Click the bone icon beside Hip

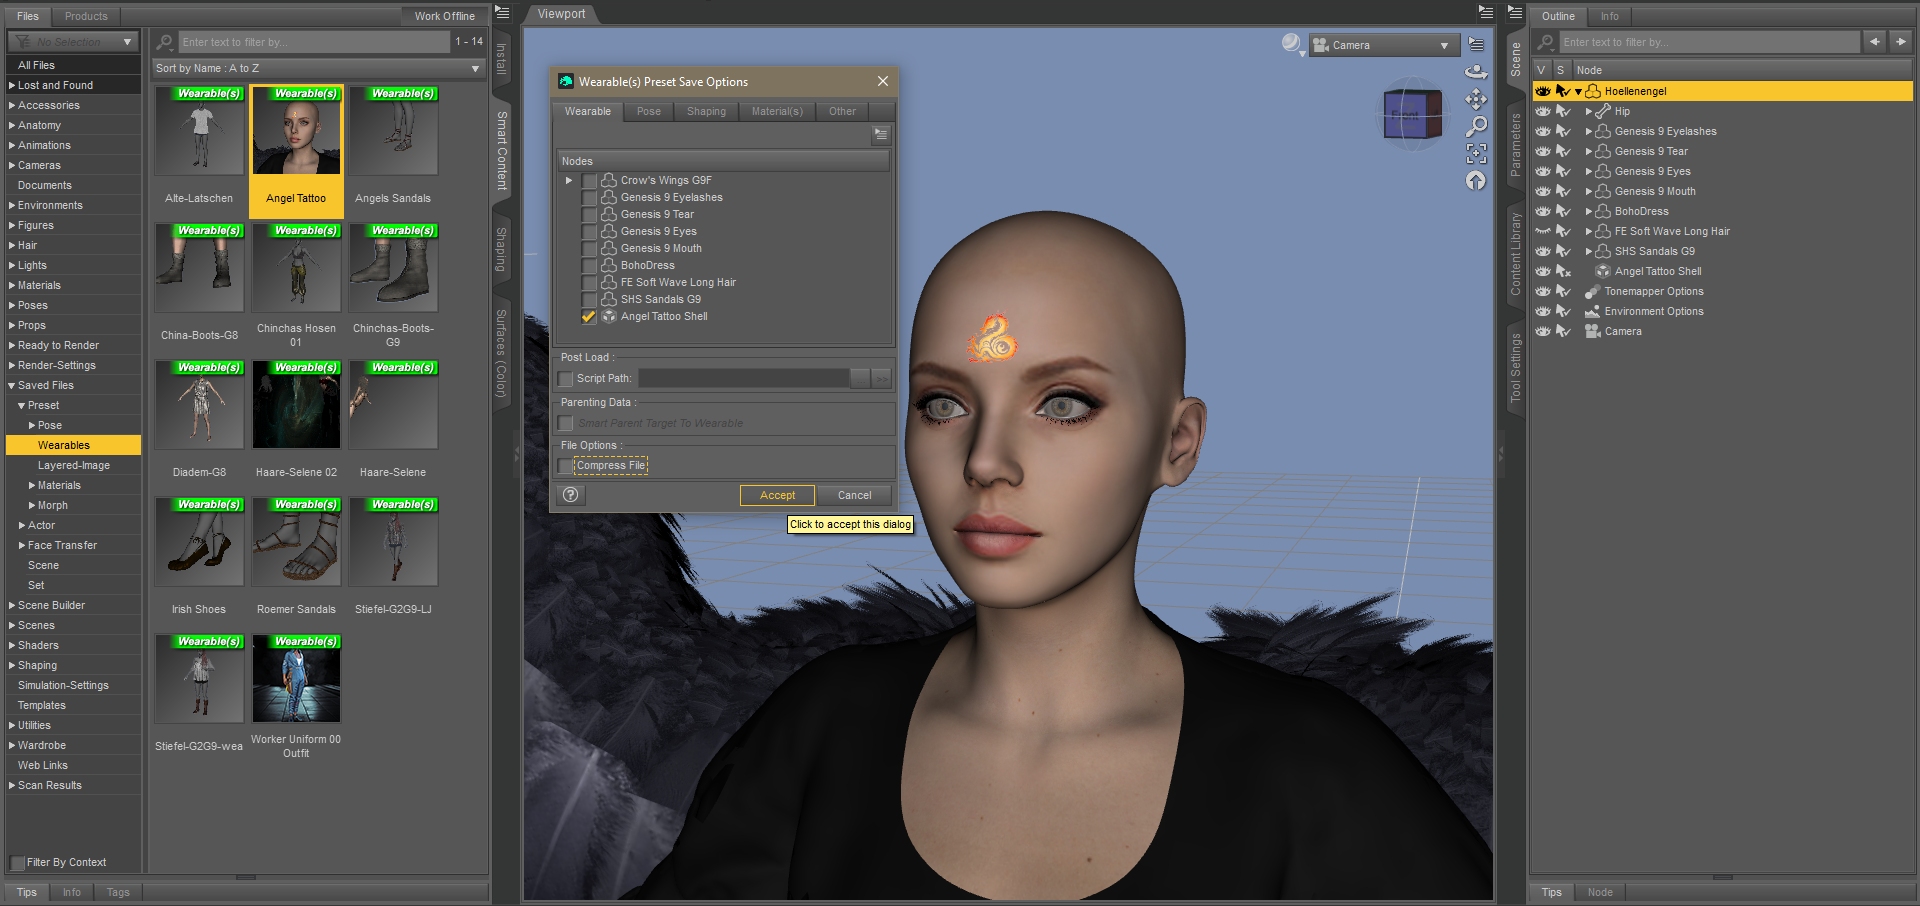pos(1603,111)
